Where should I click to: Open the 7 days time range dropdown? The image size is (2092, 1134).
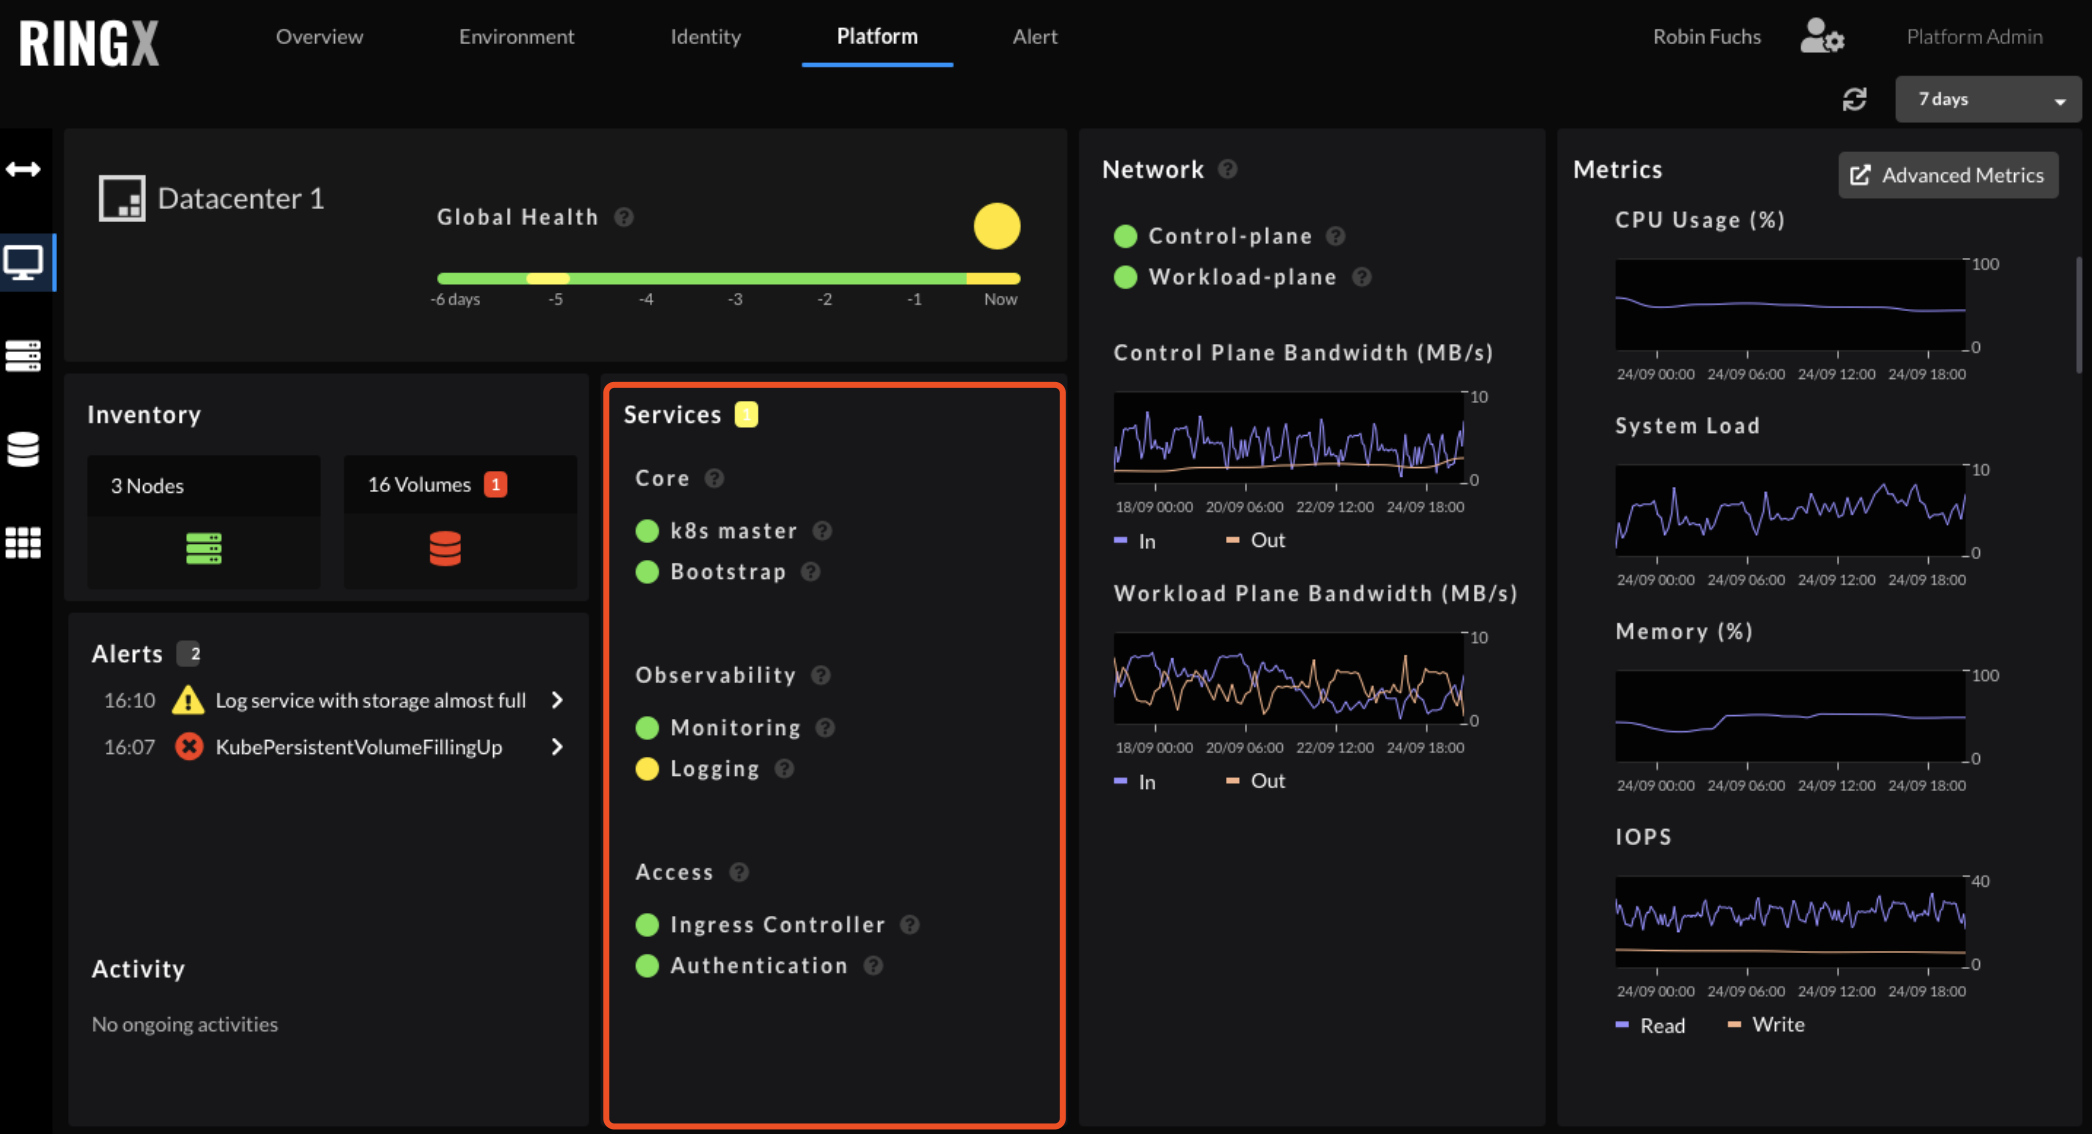point(1987,99)
